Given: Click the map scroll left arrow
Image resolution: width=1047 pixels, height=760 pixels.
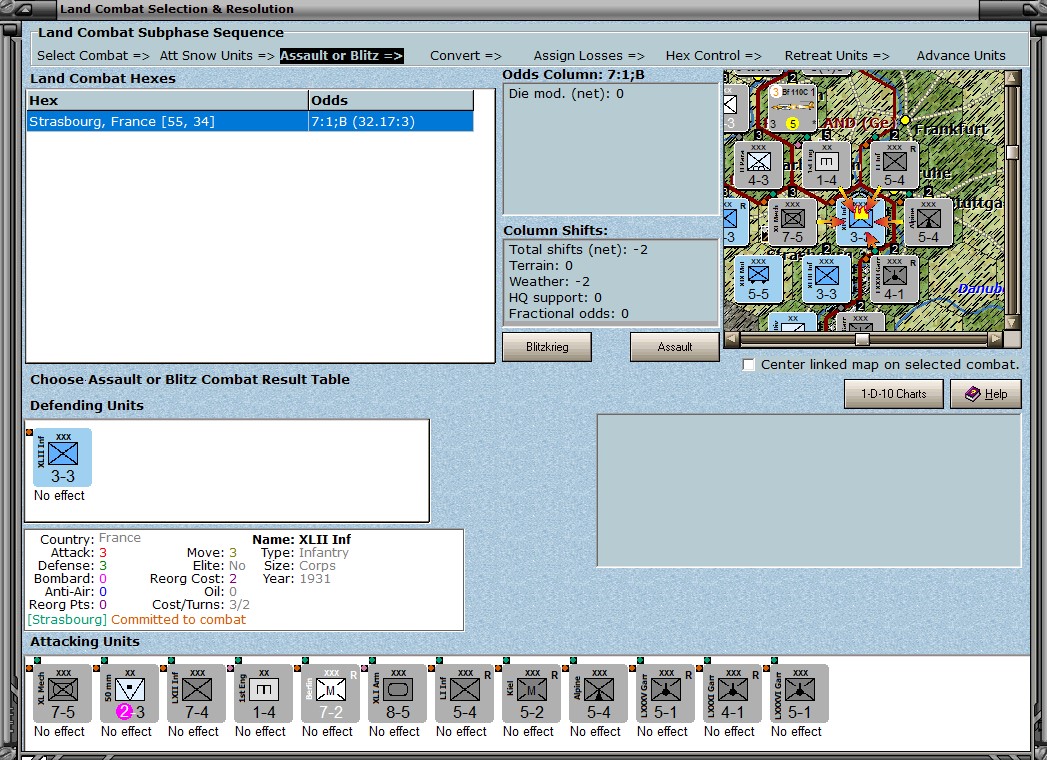Looking at the screenshot, I should pyautogui.click(x=732, y=339).
